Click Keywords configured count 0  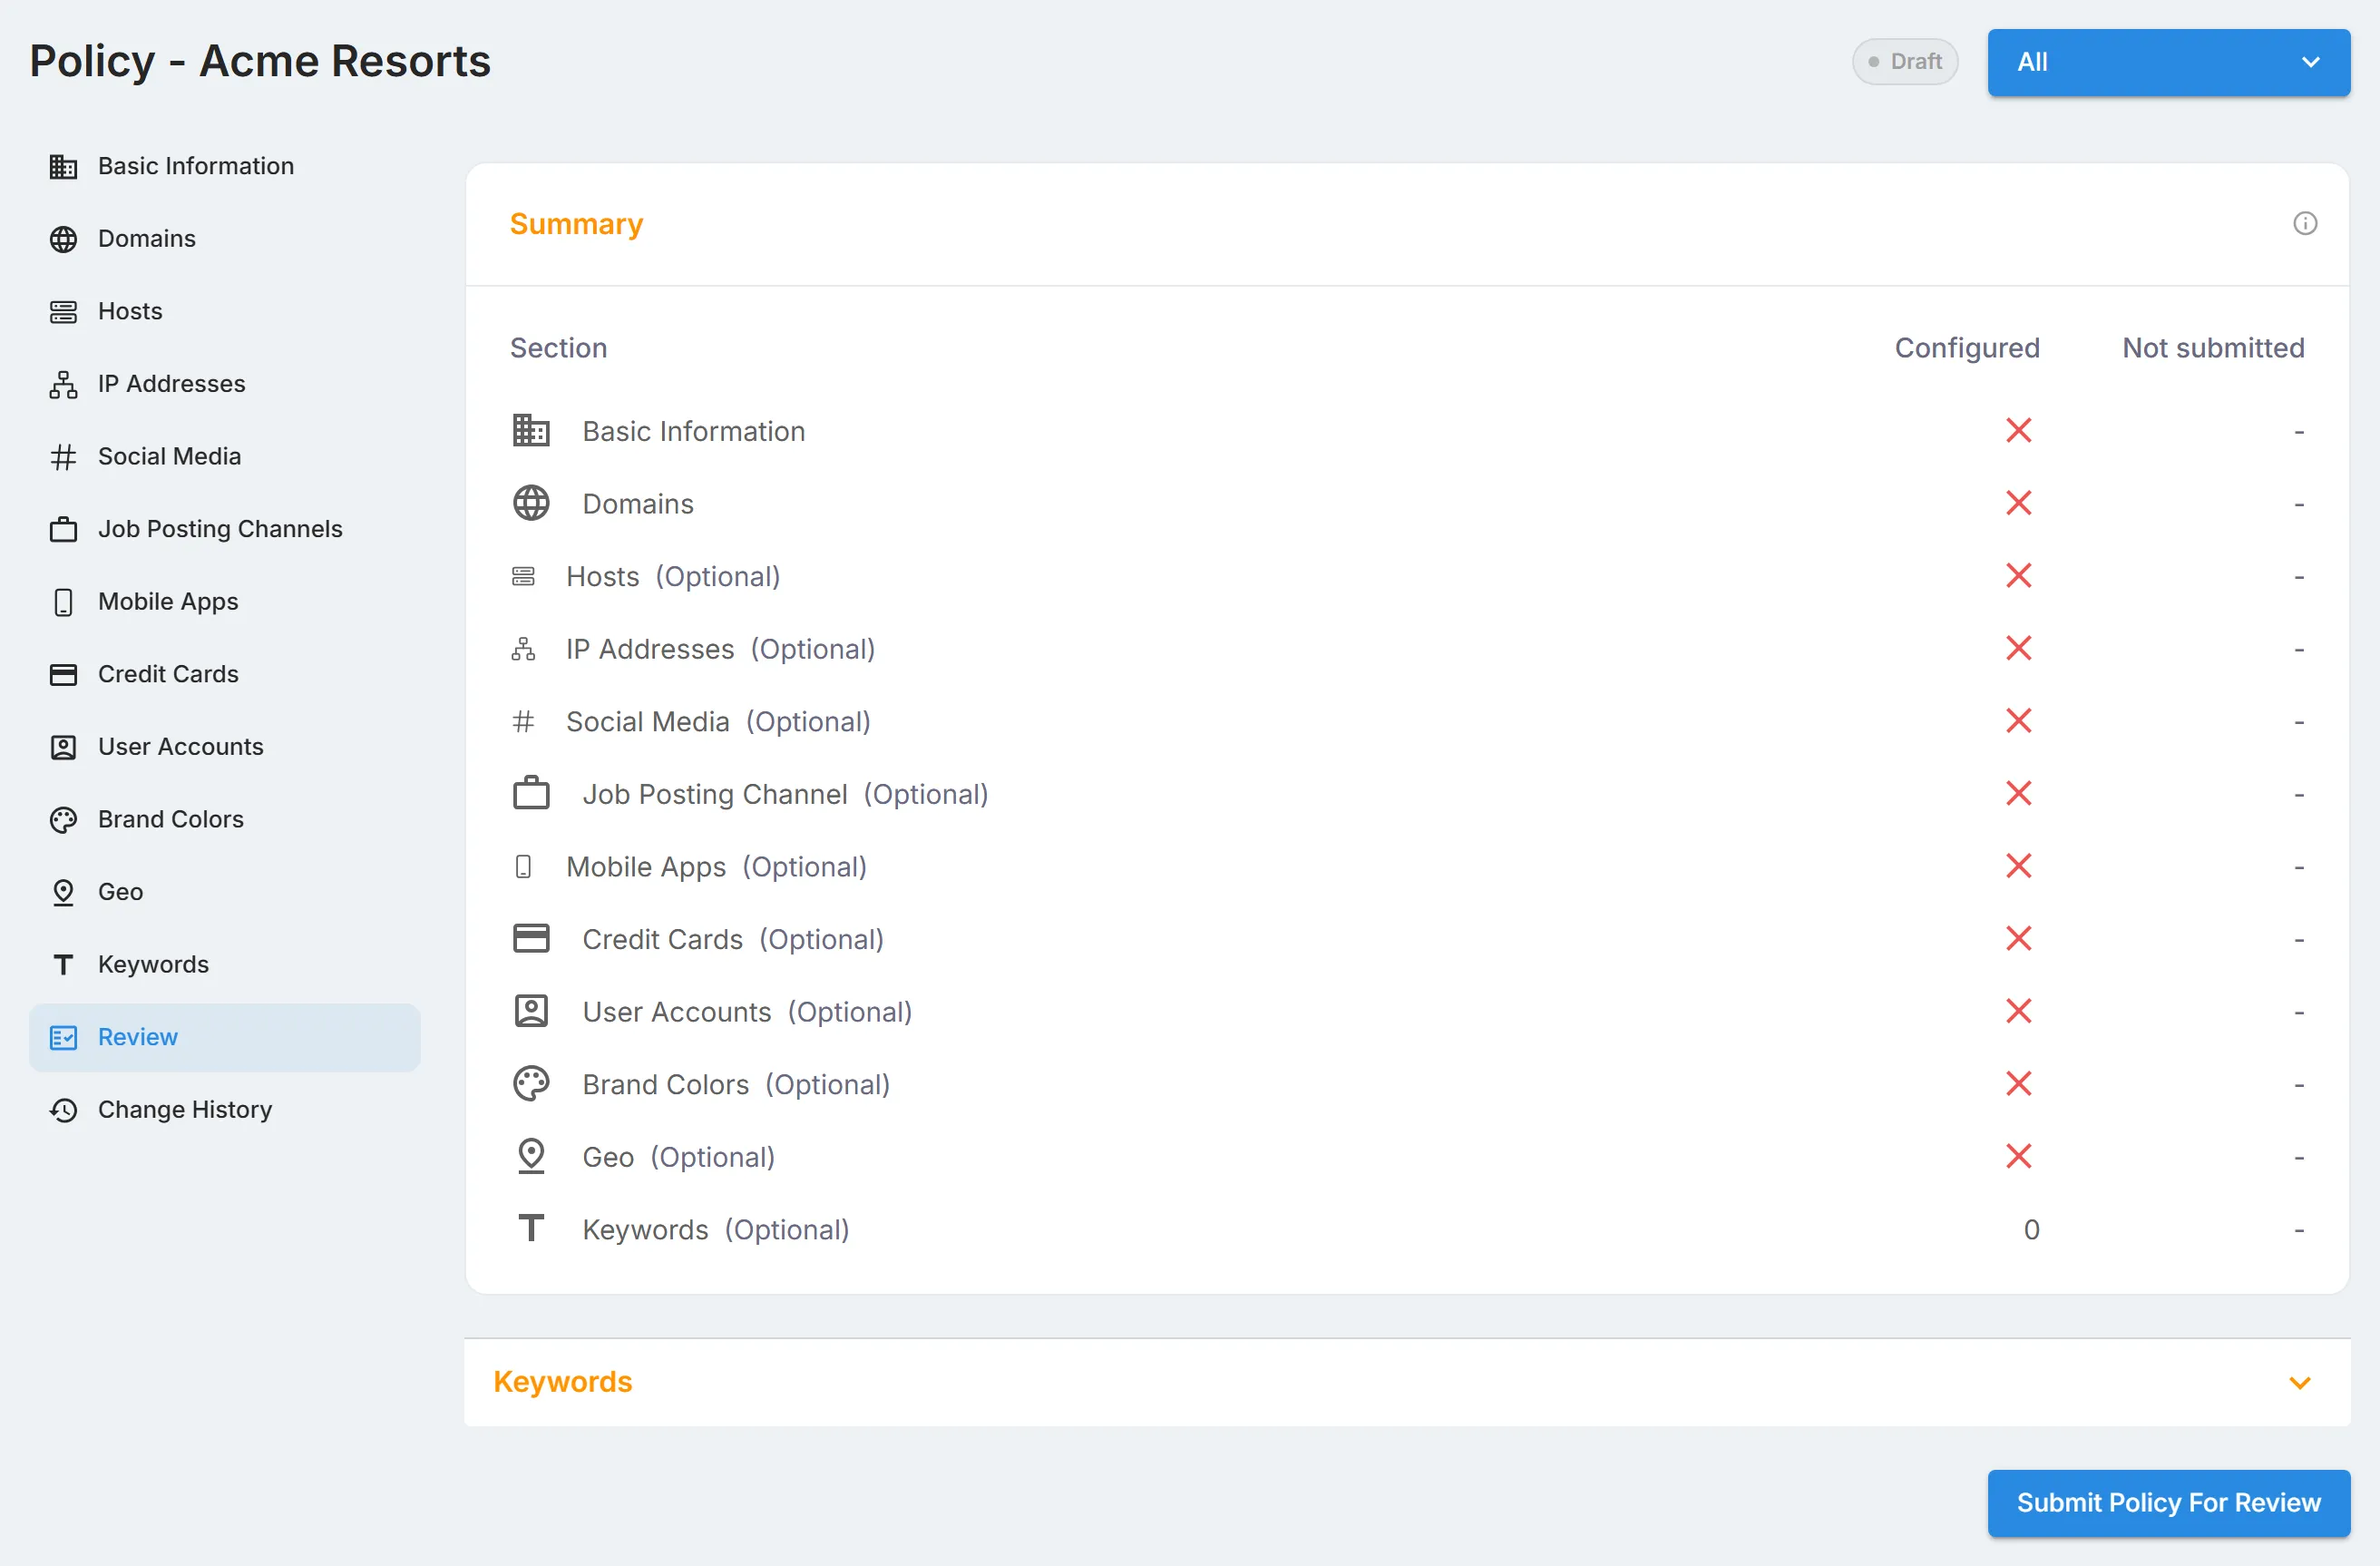coord(2031,1230)
